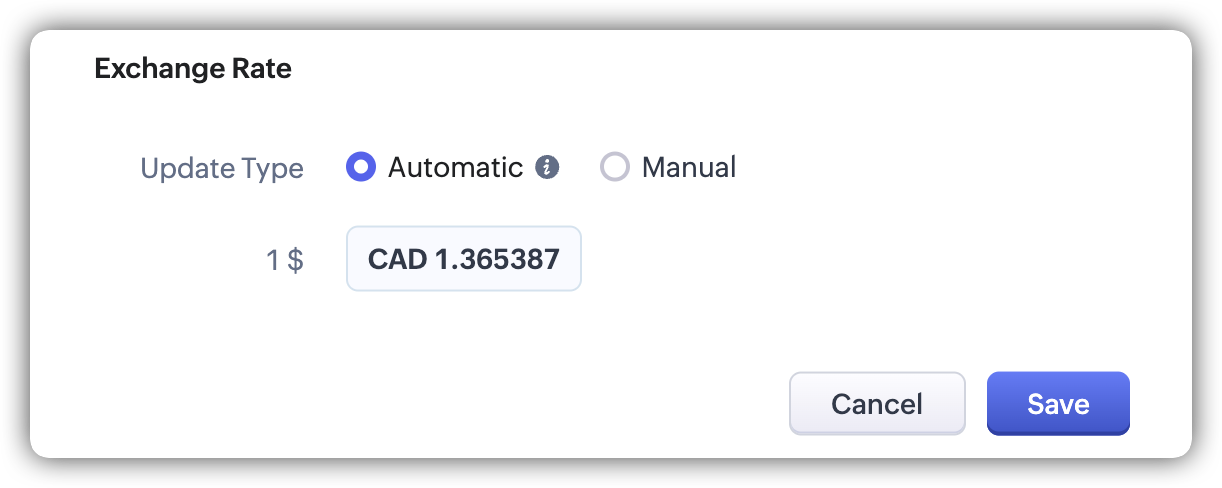
Task: Click the "Exchange Rate" dialog heading
Action: click(193, 69)
